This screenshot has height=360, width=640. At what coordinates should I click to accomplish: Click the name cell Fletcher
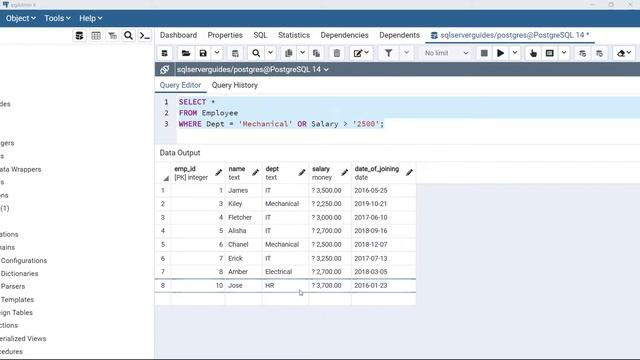[x=243, y=218]
